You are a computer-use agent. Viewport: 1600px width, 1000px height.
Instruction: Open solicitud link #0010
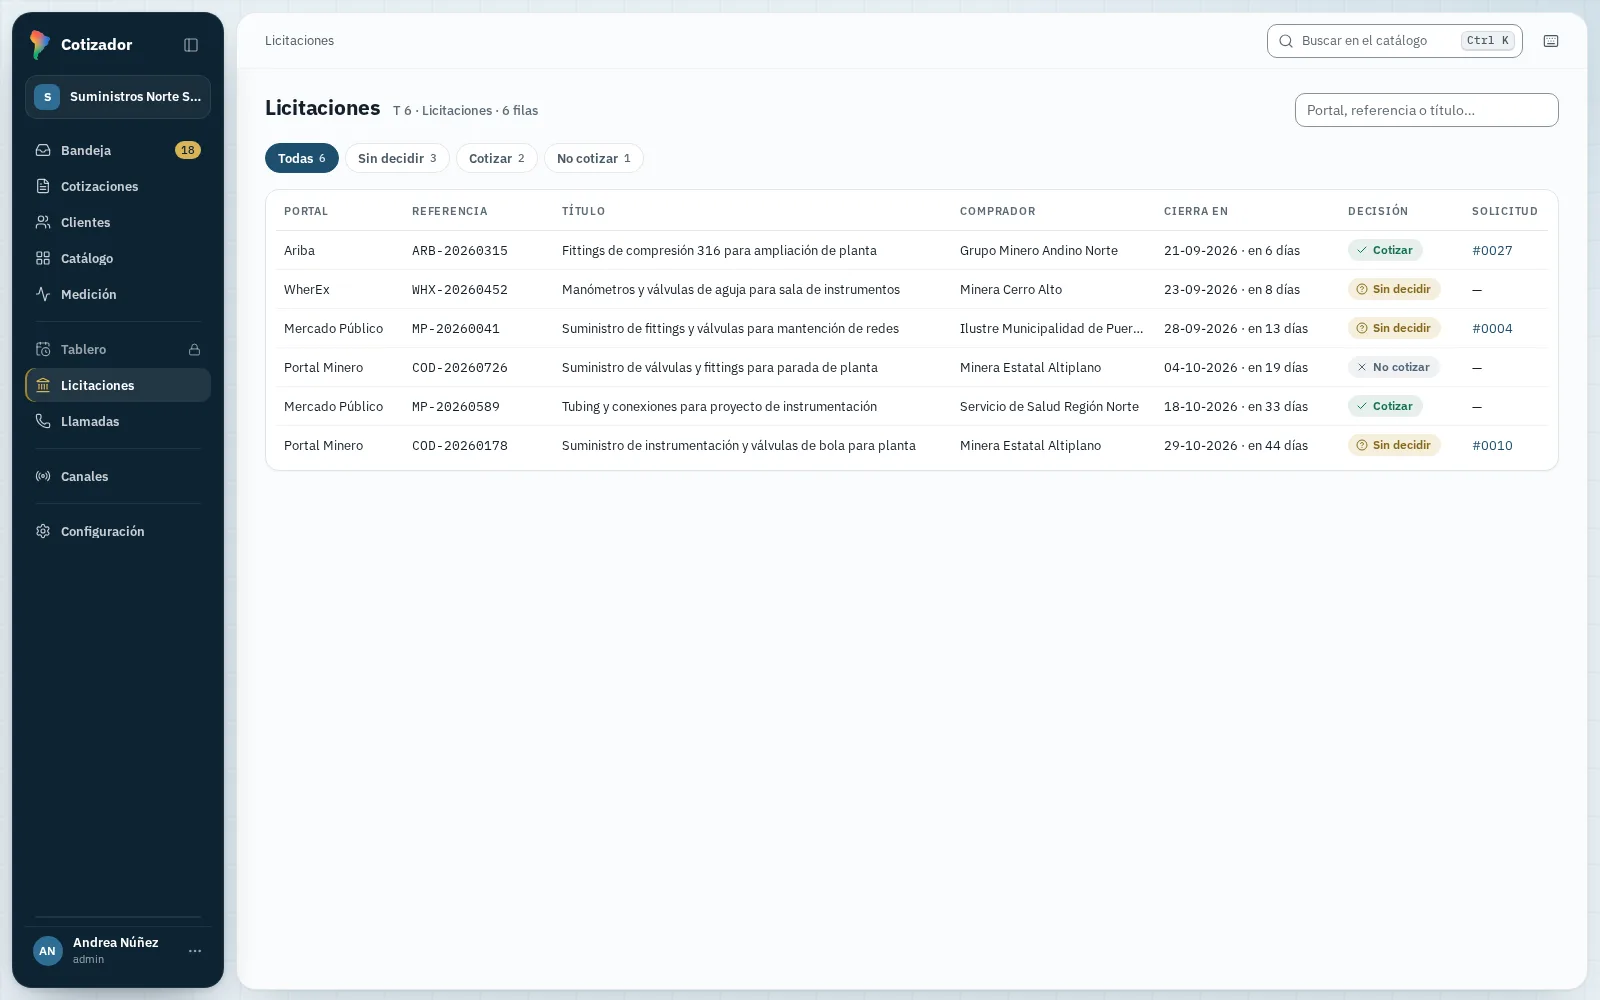pos(1492,445)
